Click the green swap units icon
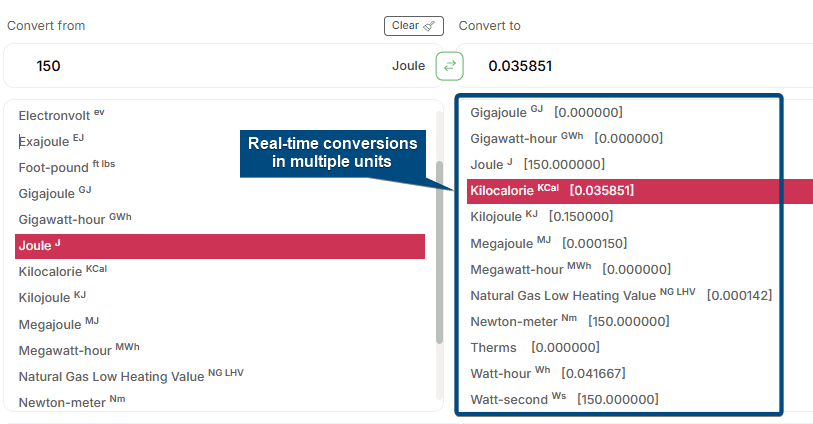 [449, 66]
